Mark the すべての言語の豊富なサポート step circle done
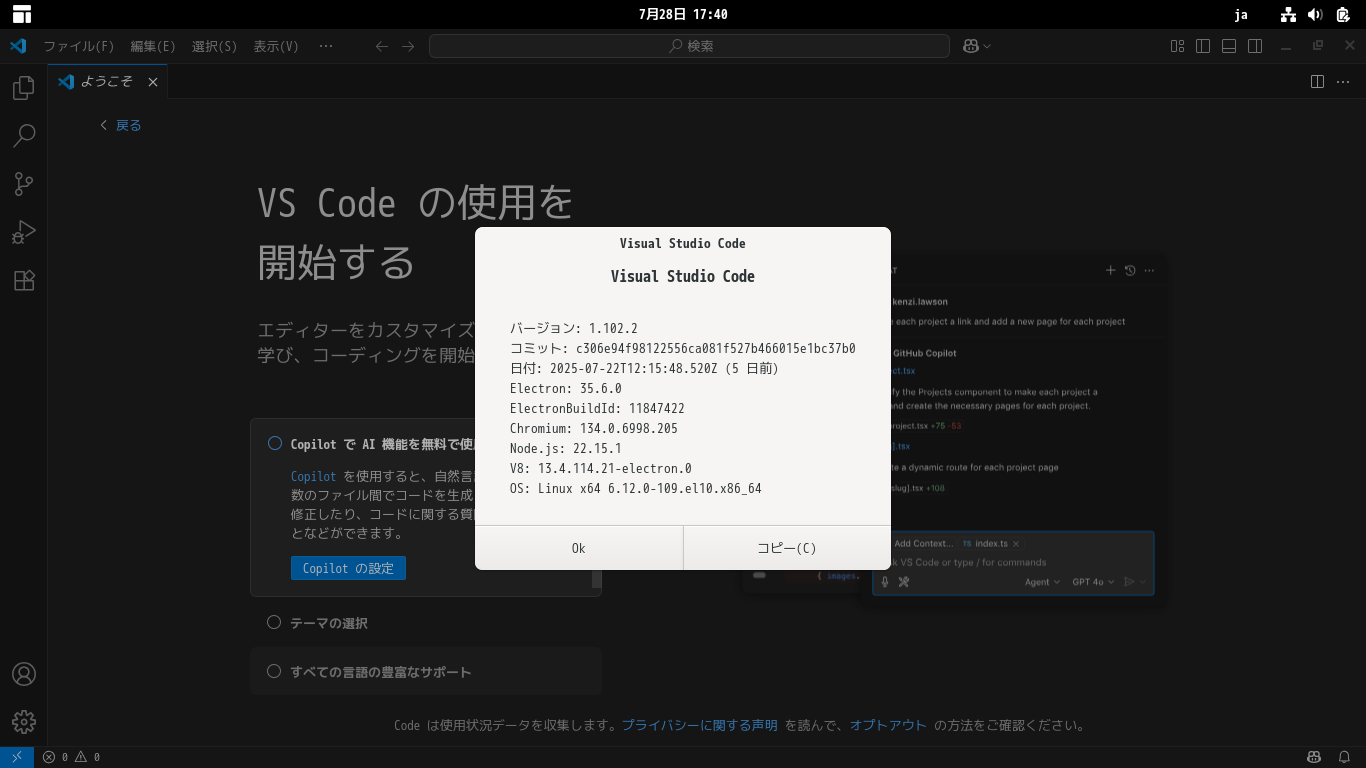The image size is (1366, 768). pos(274,671)
